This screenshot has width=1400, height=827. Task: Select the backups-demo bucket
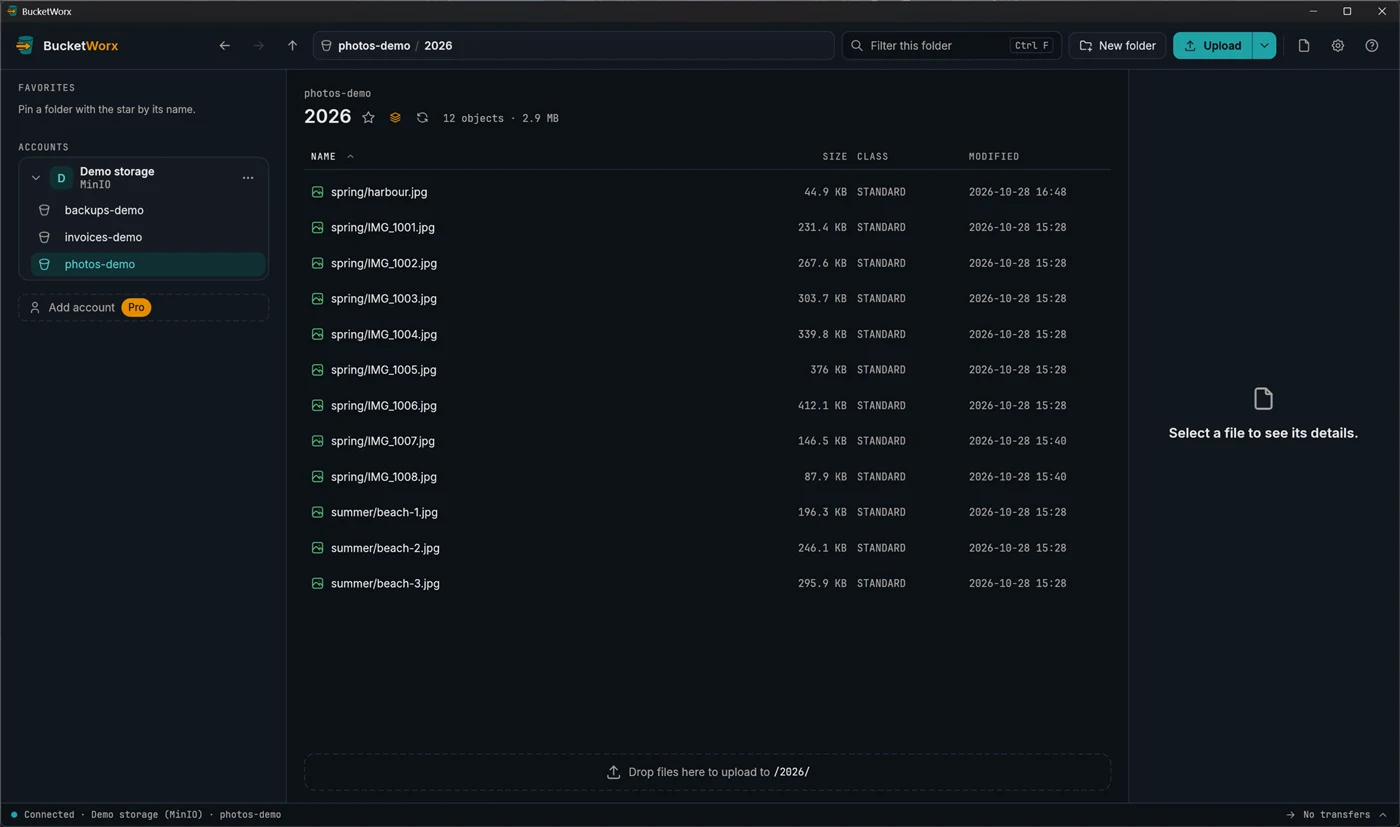(148, 210)
